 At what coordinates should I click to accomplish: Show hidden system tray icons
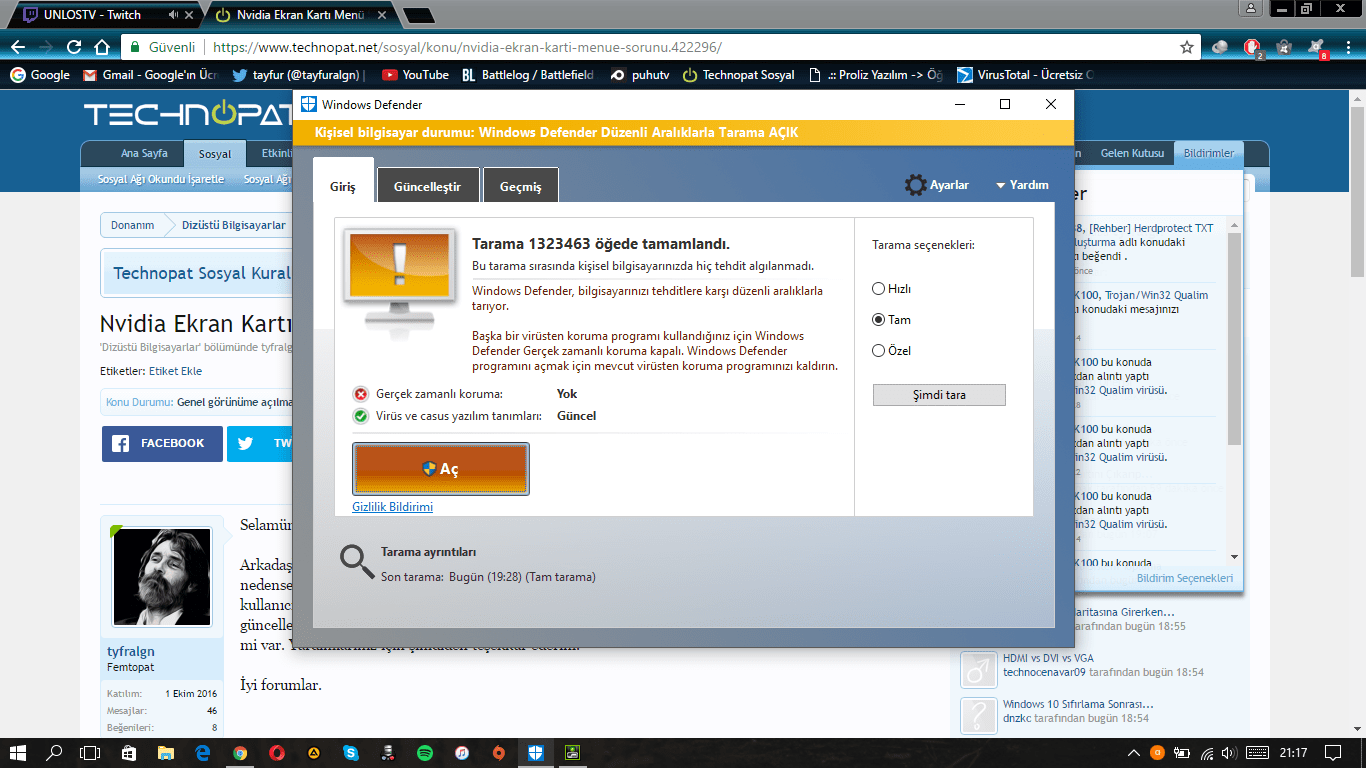(x=1134, y=753)
